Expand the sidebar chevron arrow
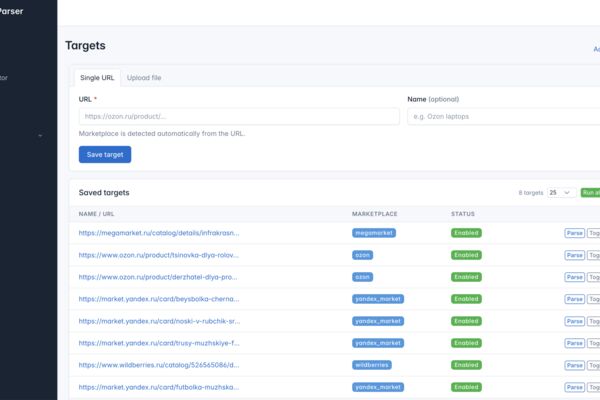The image size is (600, 400). pos(40,136)
